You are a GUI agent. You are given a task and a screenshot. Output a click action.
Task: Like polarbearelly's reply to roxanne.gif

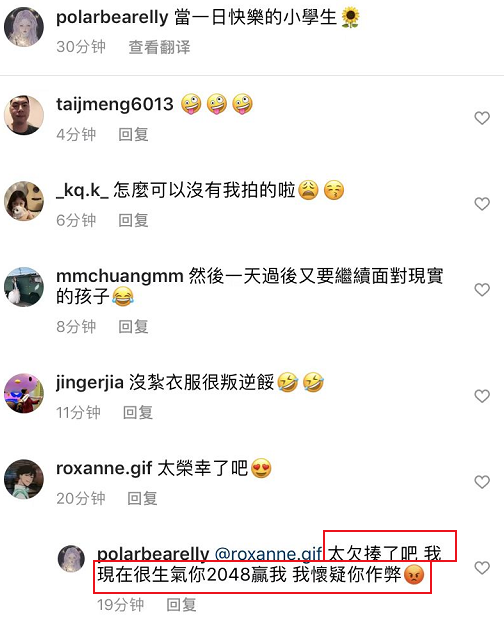[x=482, y=568]
